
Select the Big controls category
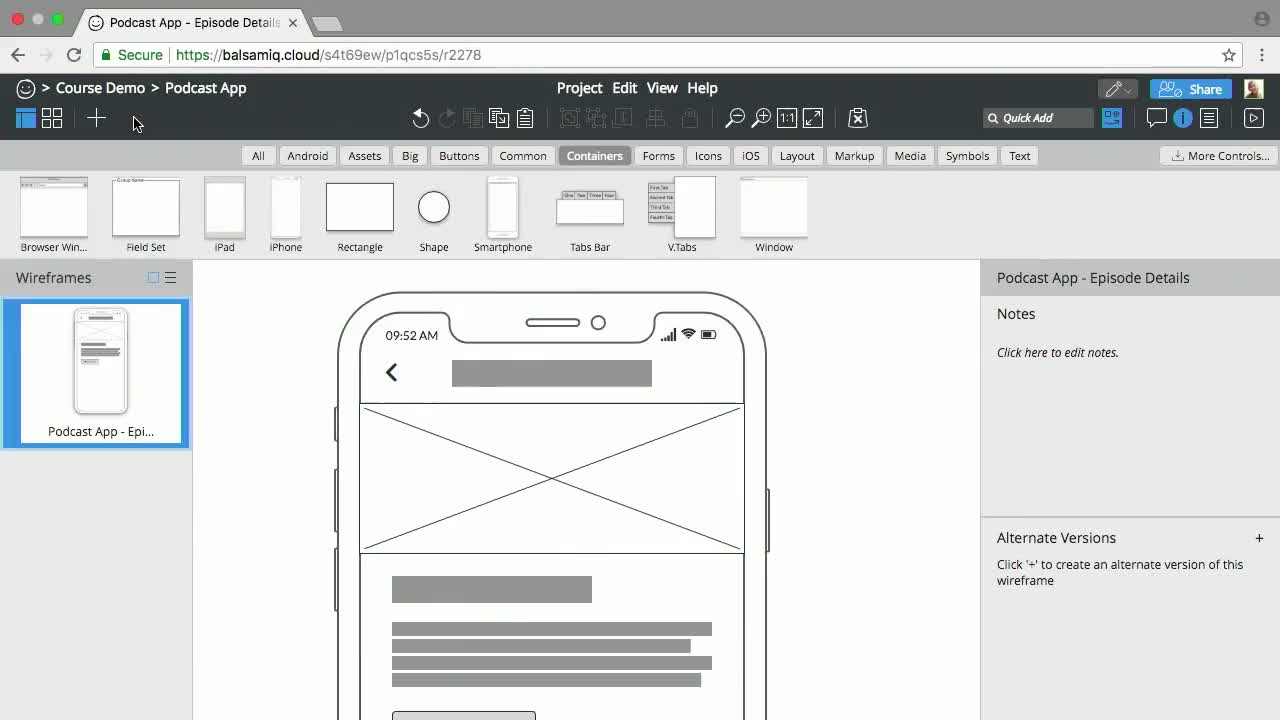pos(410,156)
